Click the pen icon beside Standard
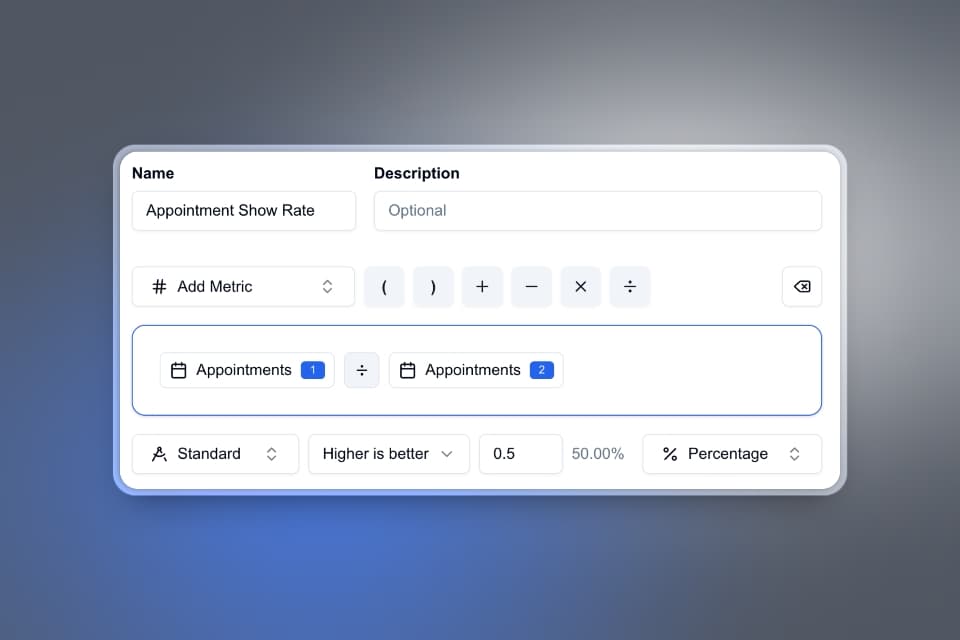Image resolution: width=960 pixels, height=640 pixels. click(x=158, y=454)
